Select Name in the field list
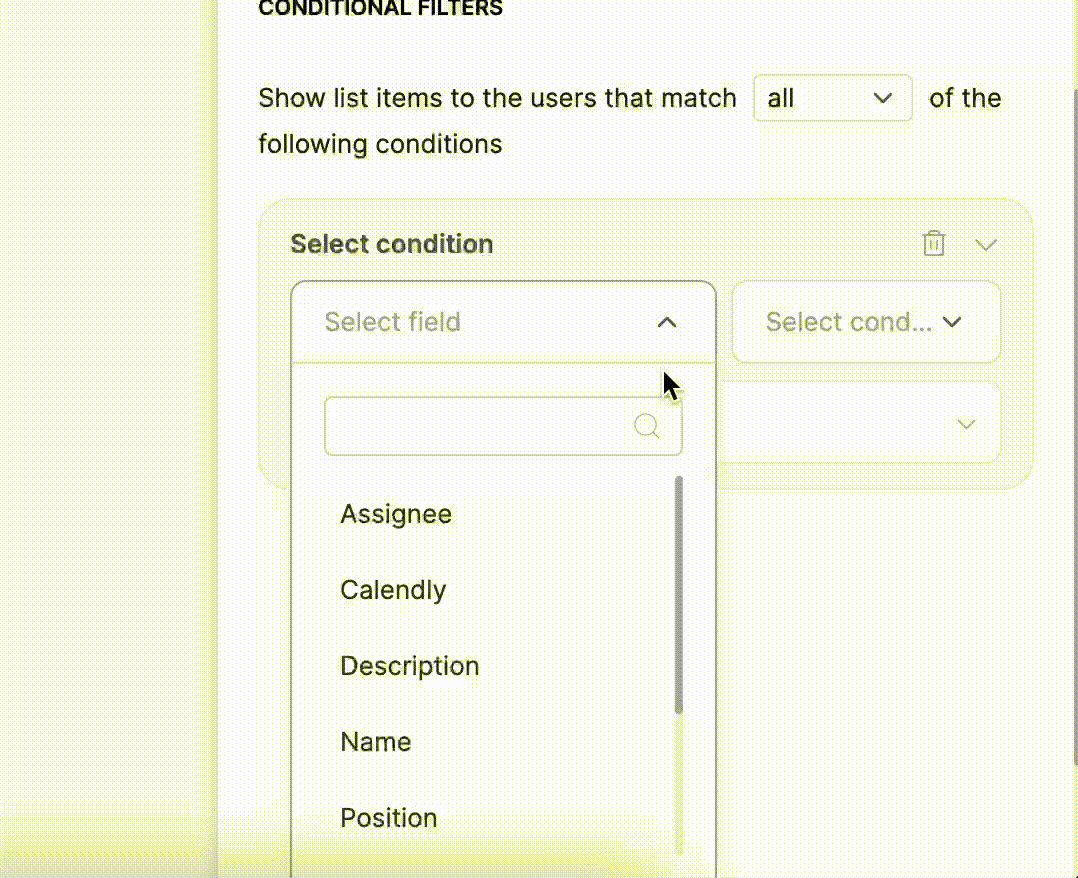 [375, 741]
